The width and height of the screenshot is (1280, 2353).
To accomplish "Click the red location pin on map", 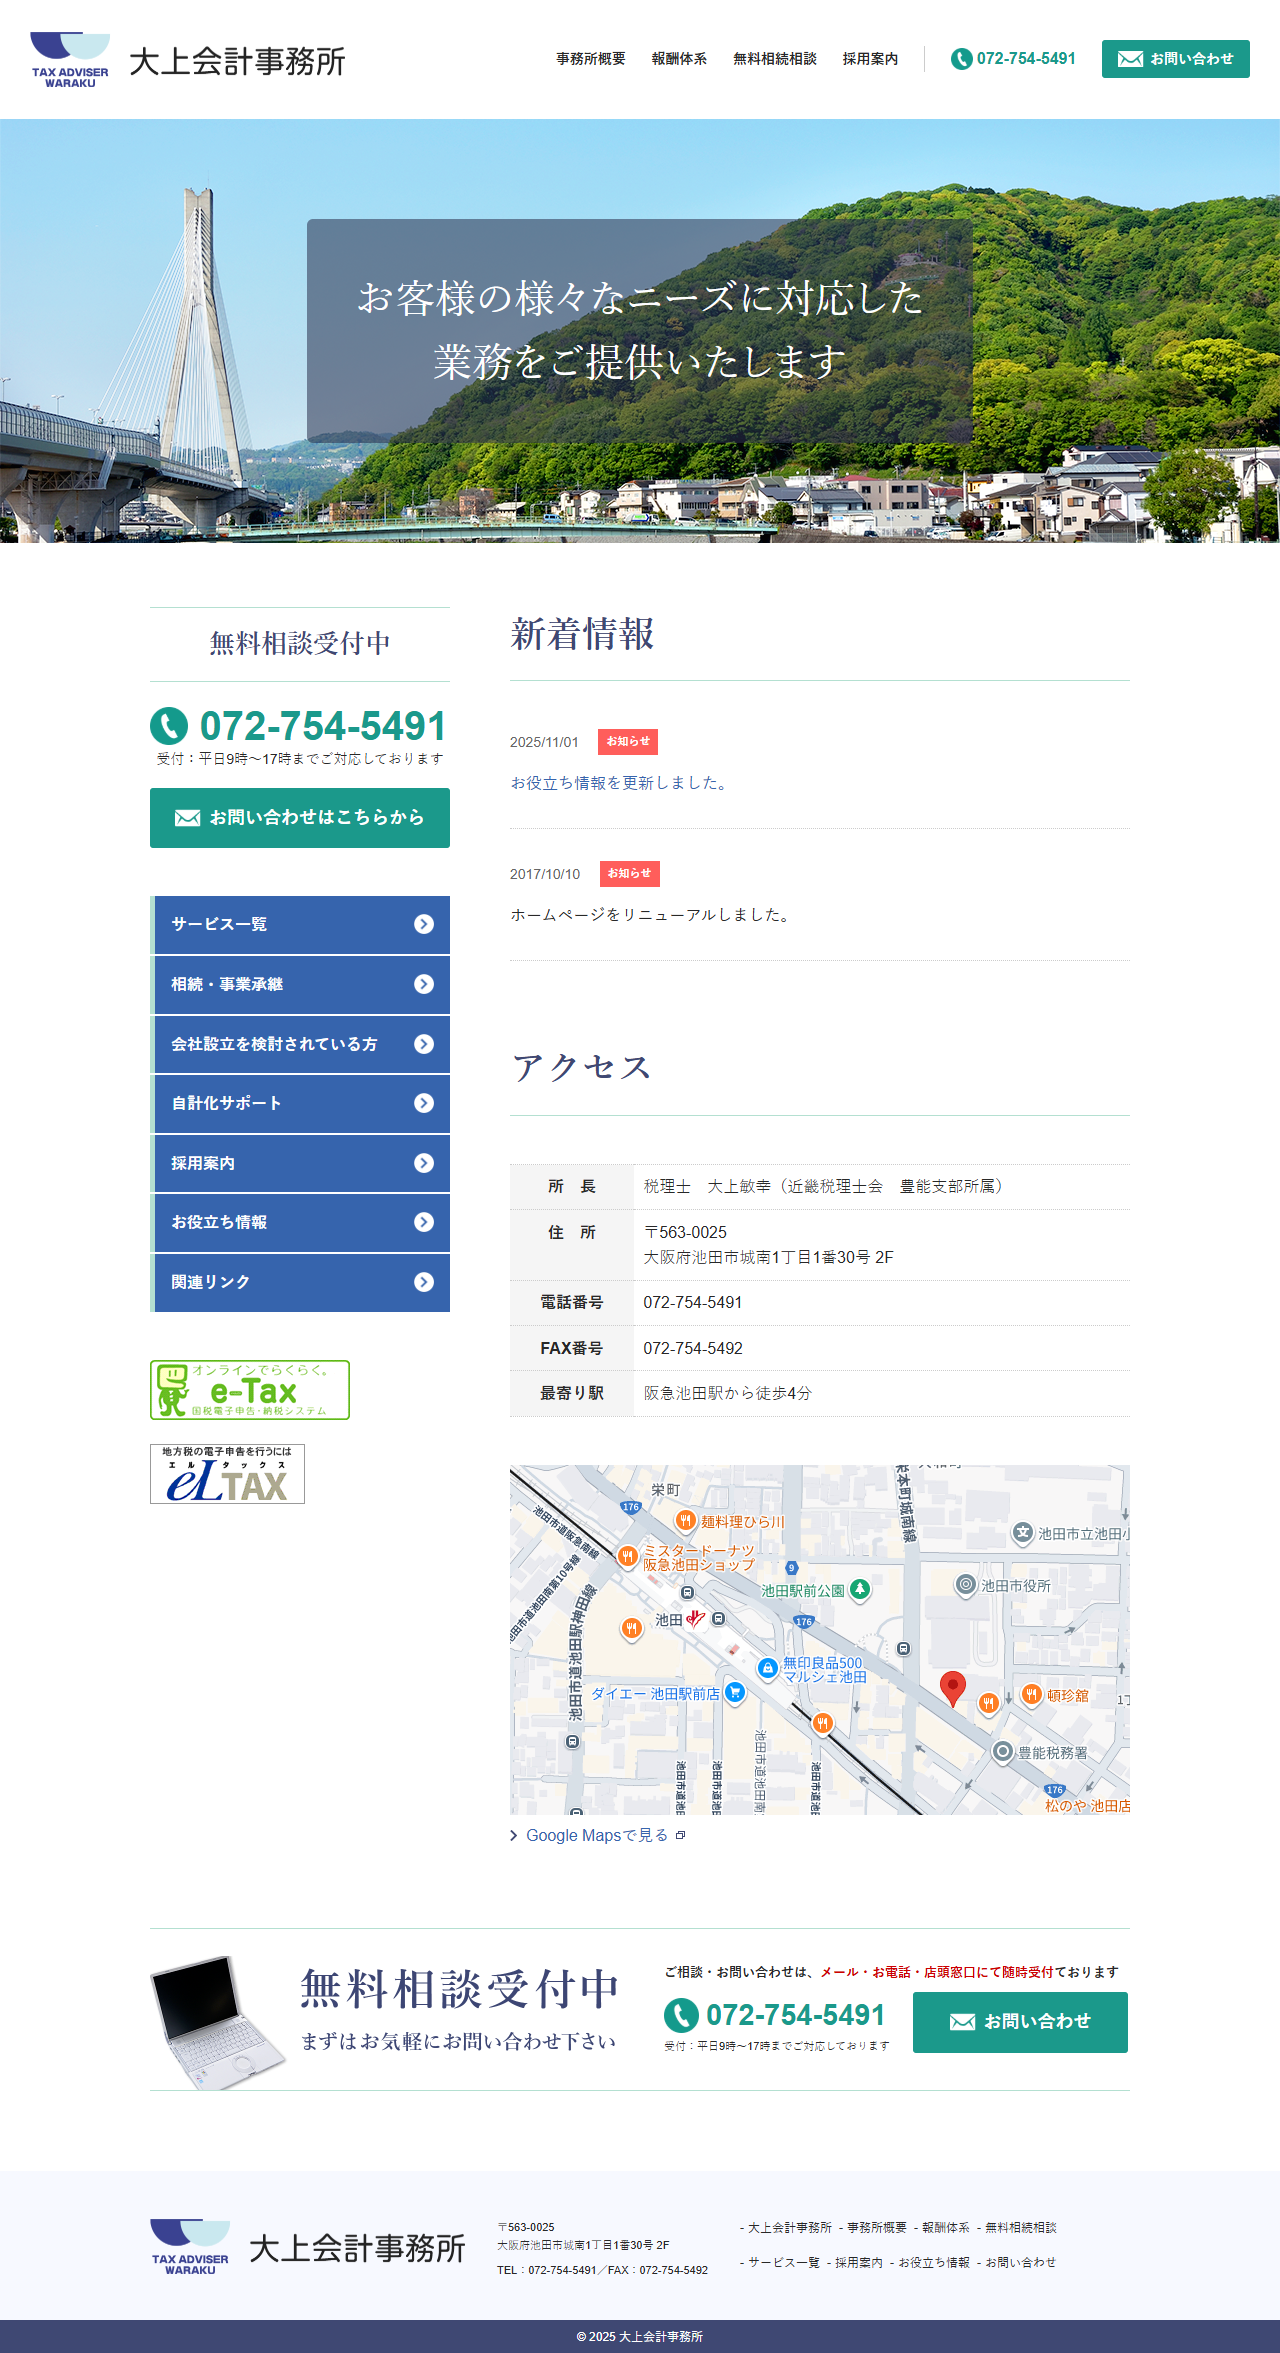I will (x=953, y=1687).
